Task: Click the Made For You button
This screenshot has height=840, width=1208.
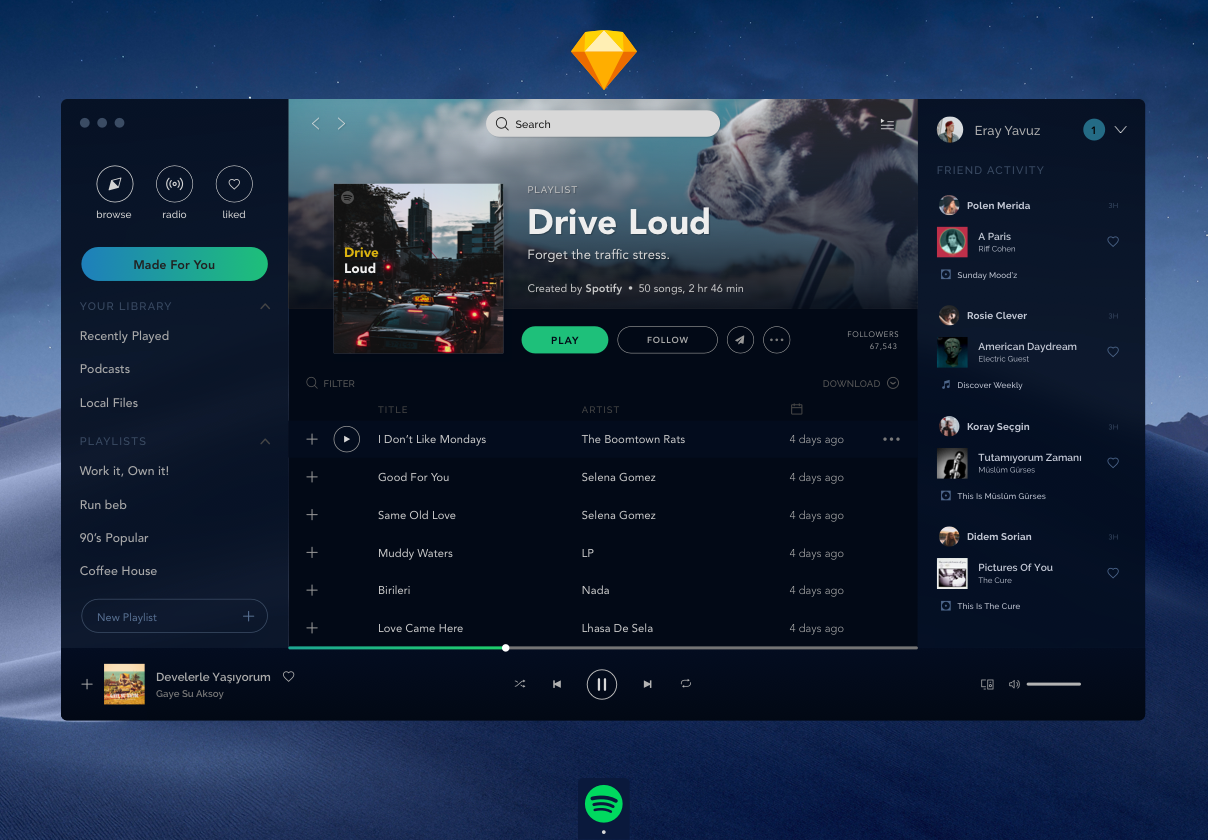Action: pos(174,264)
